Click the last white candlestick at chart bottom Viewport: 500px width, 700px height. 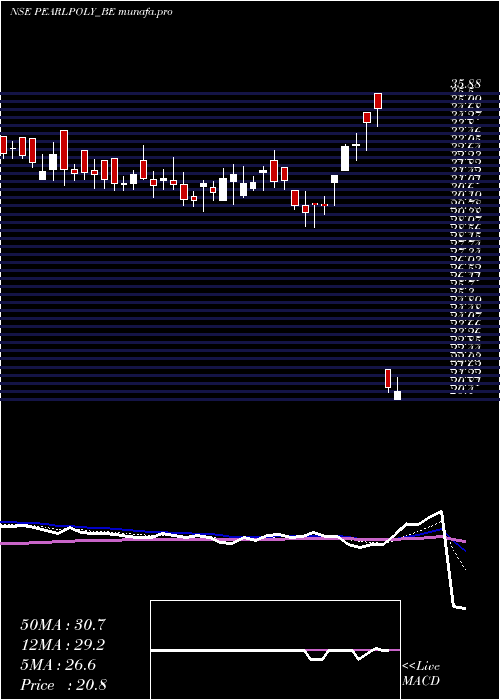point(397,395)
